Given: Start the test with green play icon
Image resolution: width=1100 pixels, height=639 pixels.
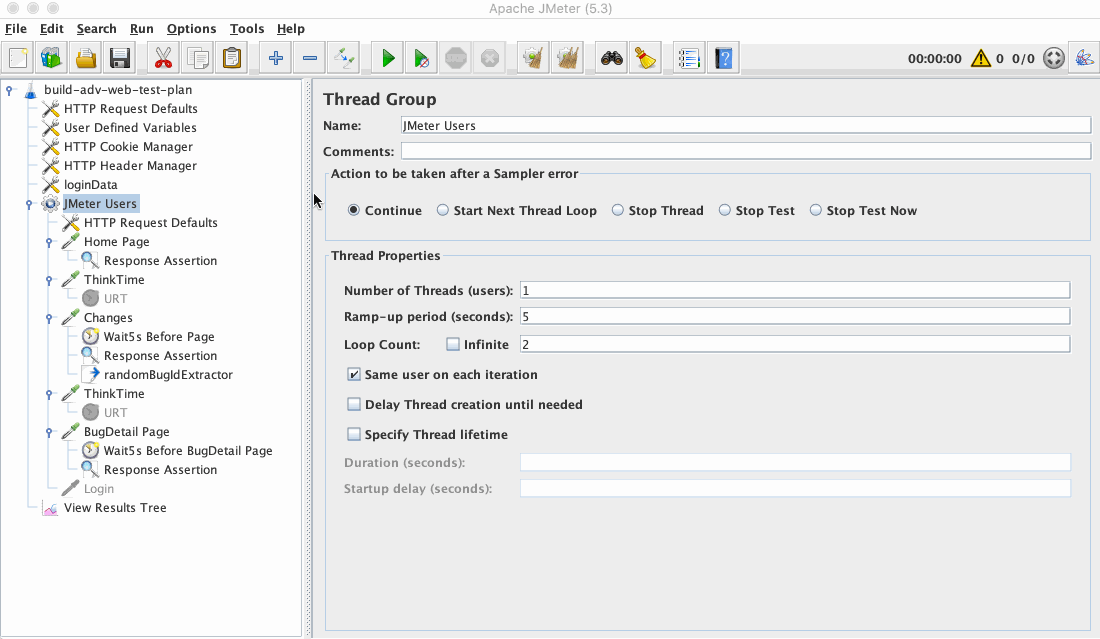Looking at the screenshot, I should (x=388, y=58).
